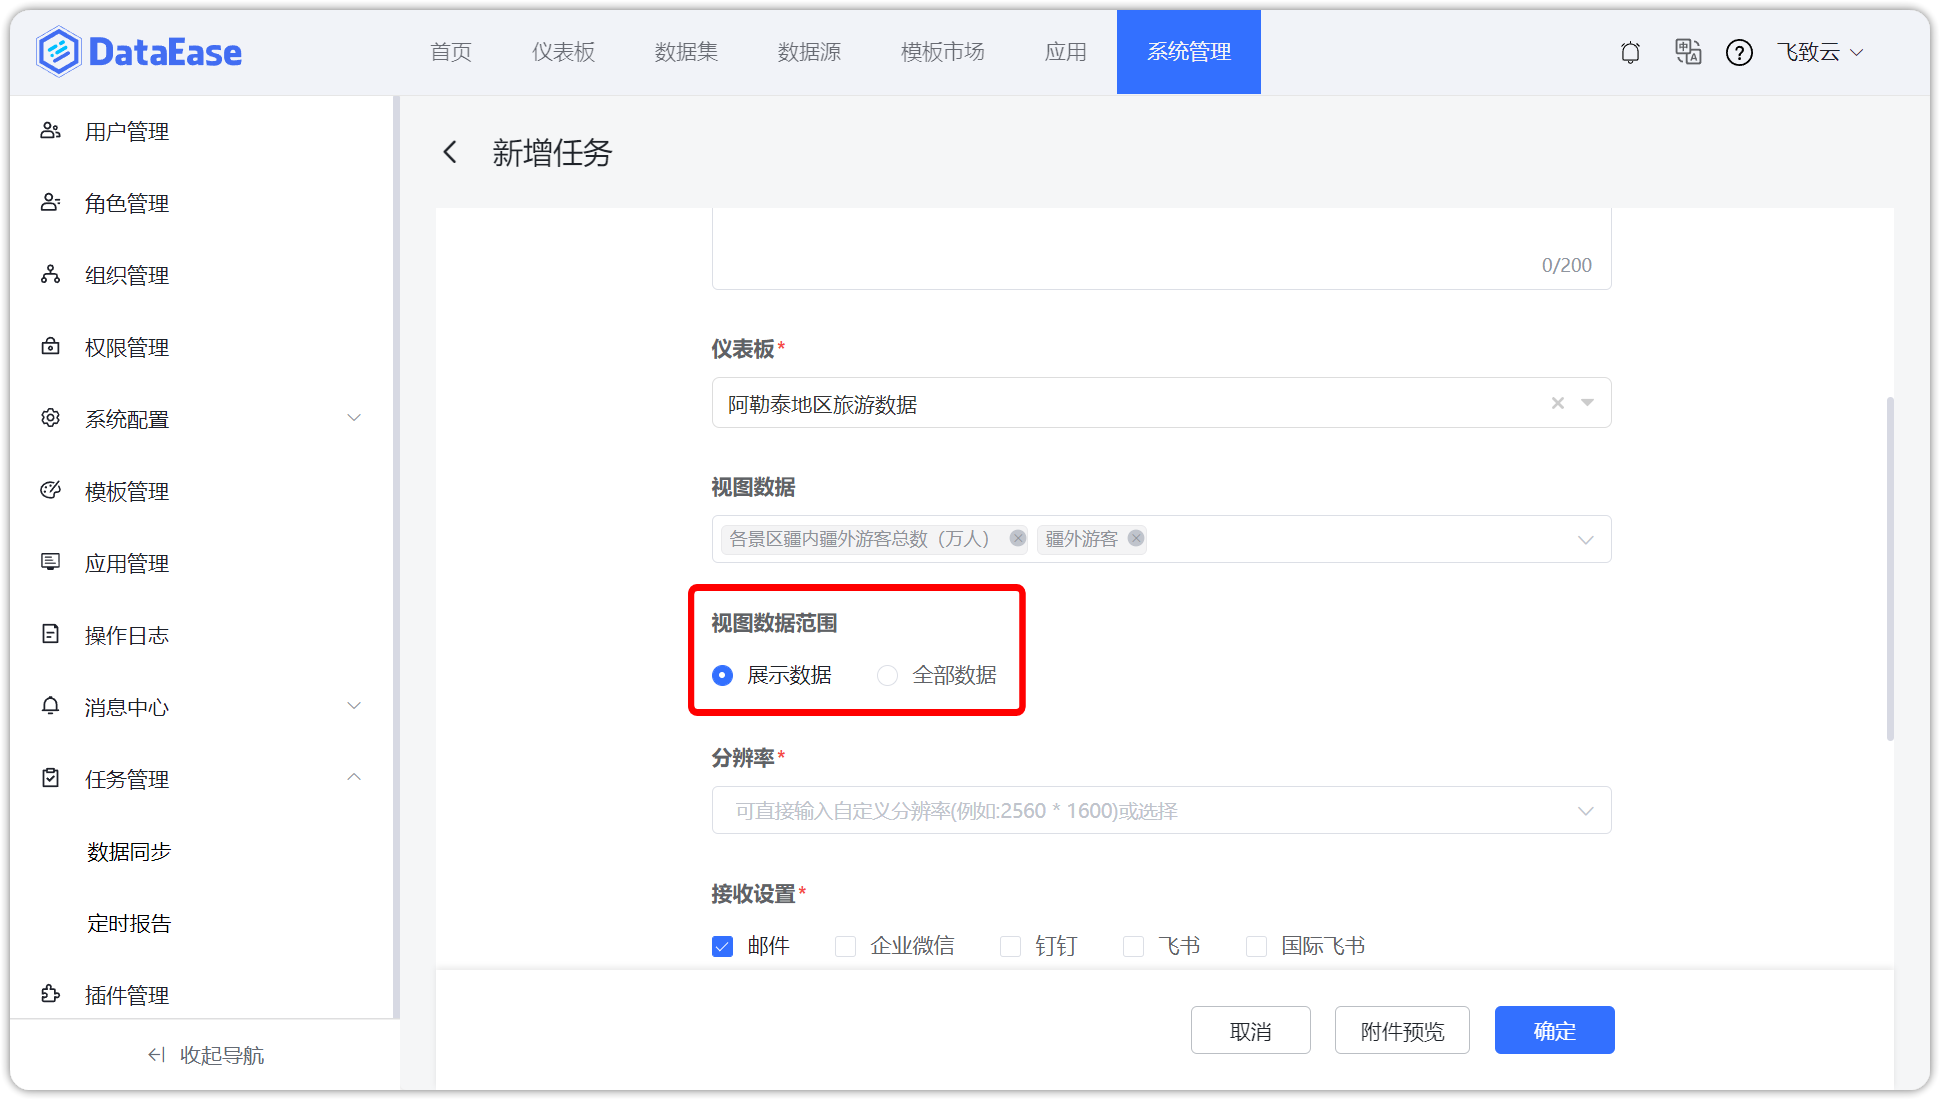This screenshot has width=1940, height=1100.
Task: Expand the 视图数据 multi-select dropdown
Action: (x=1585, y=540)
